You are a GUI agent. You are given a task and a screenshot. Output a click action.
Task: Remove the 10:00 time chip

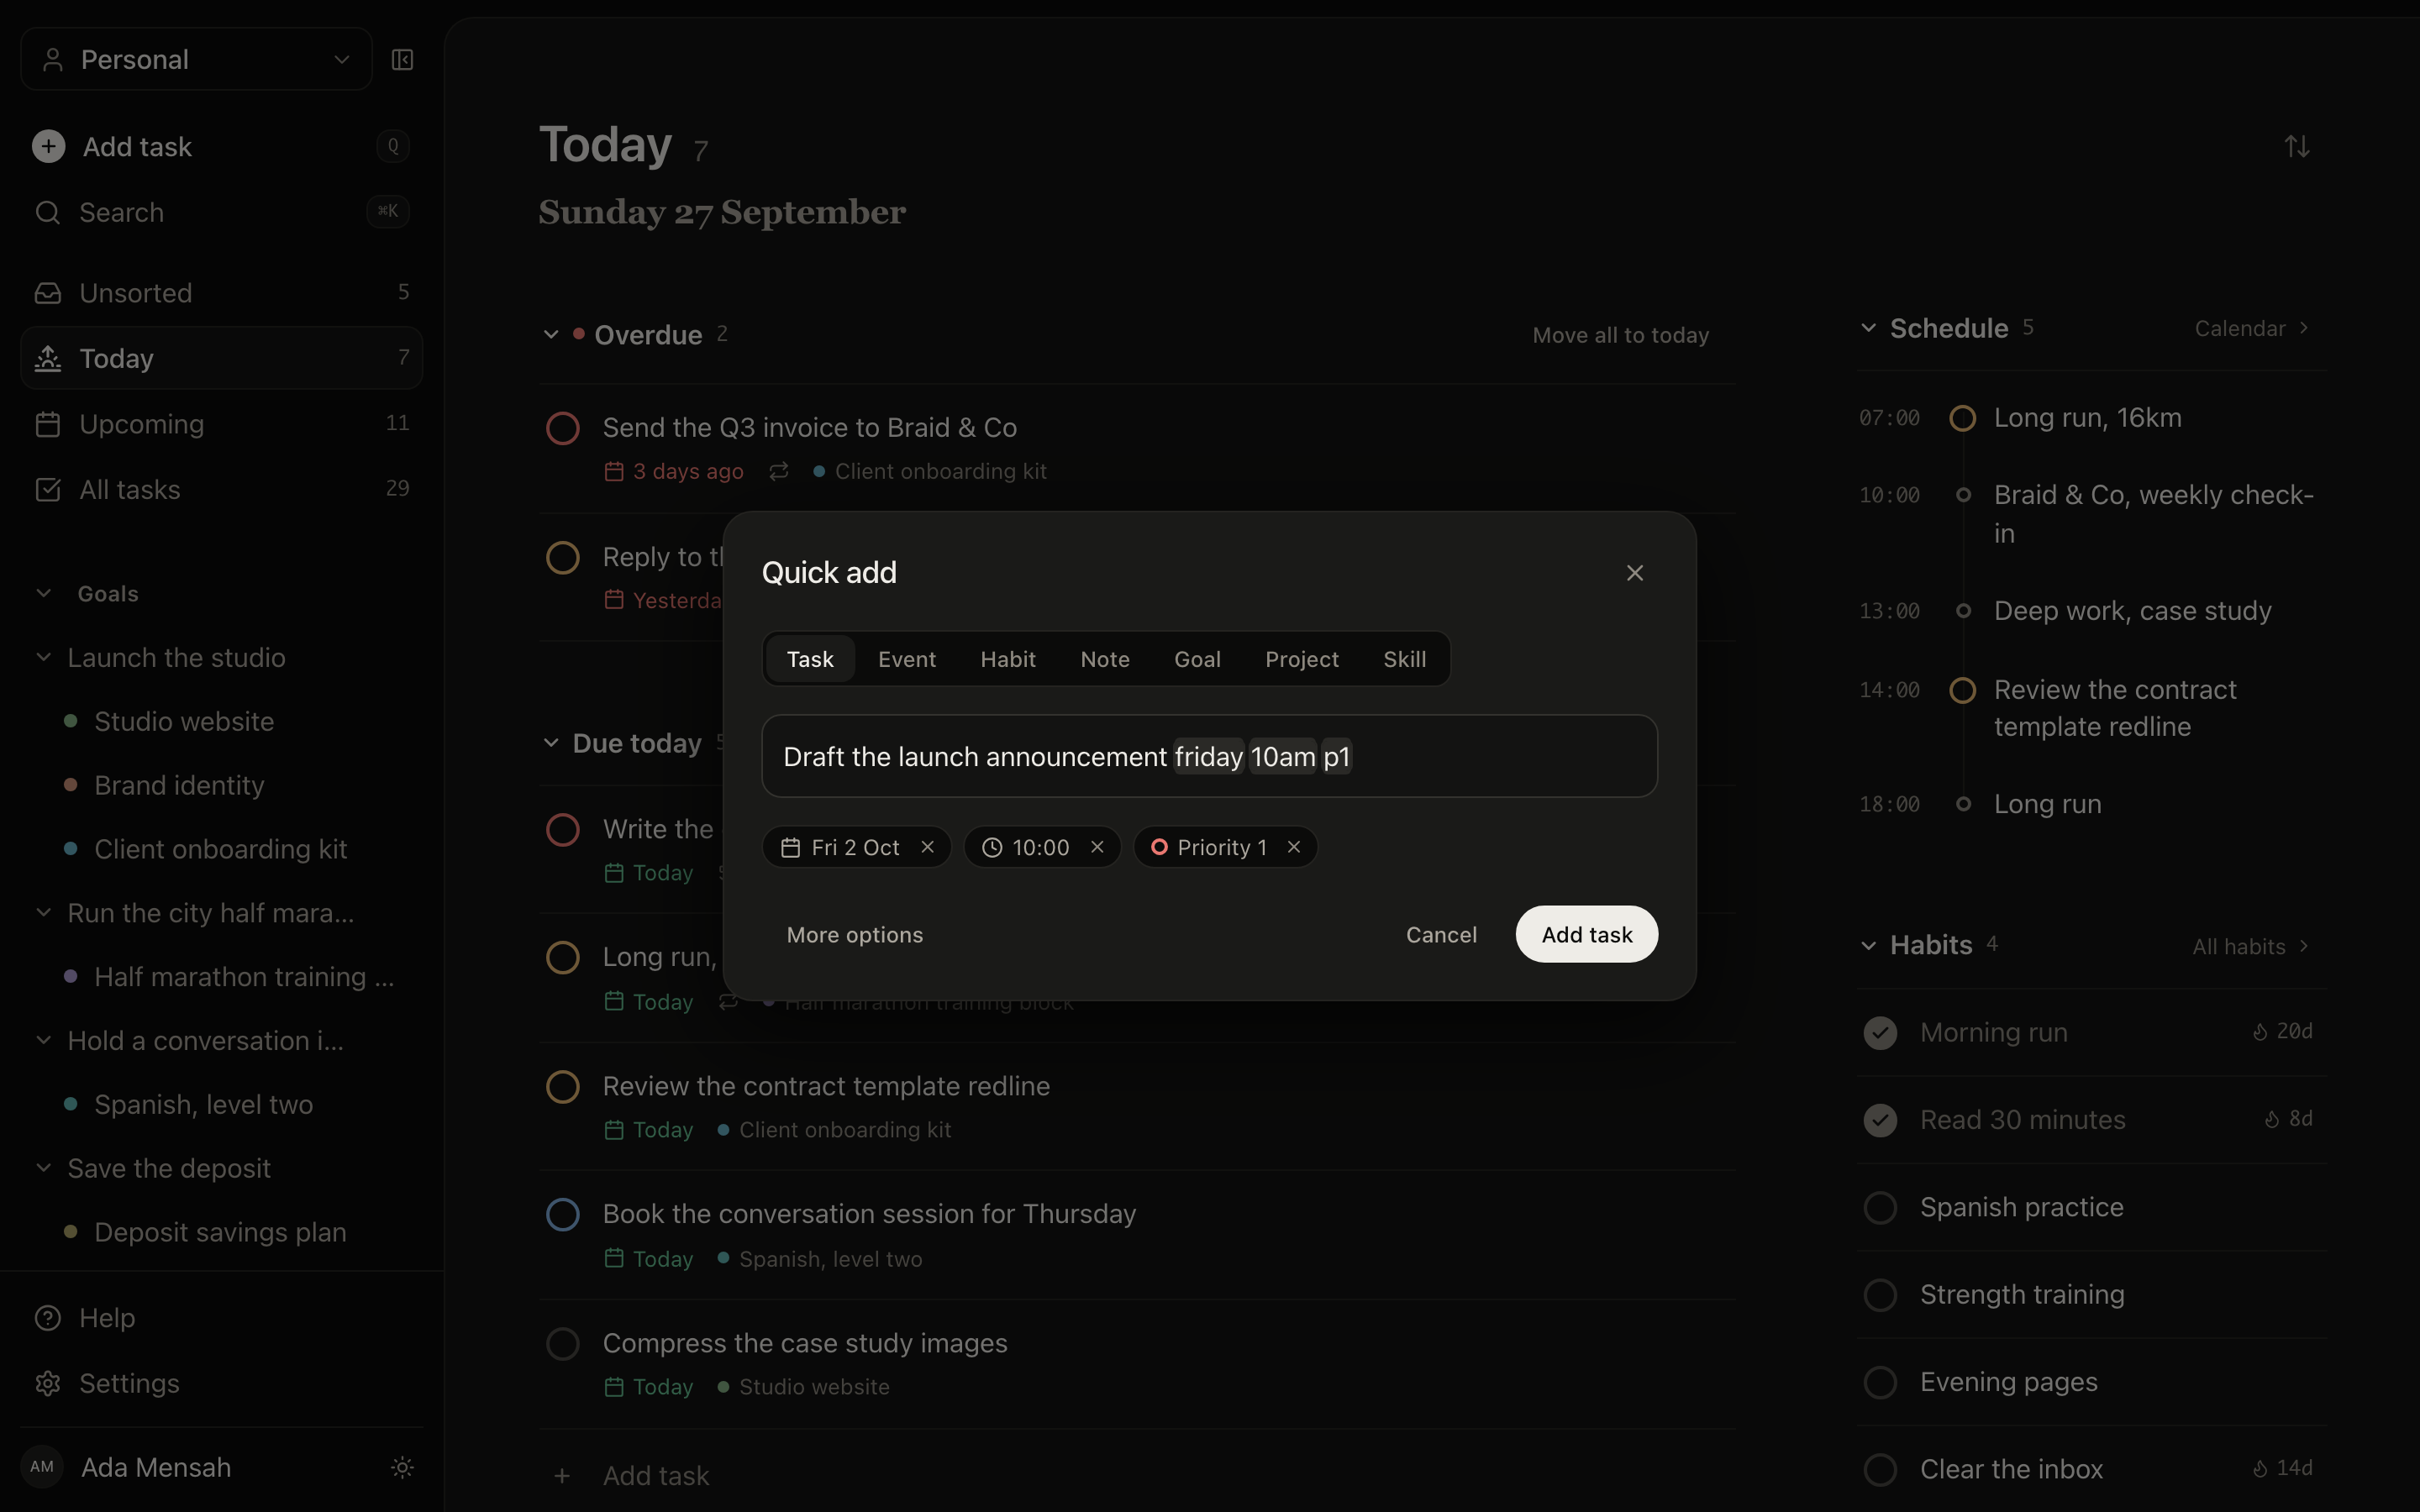pyautogui.click(x=1097, y=847)
